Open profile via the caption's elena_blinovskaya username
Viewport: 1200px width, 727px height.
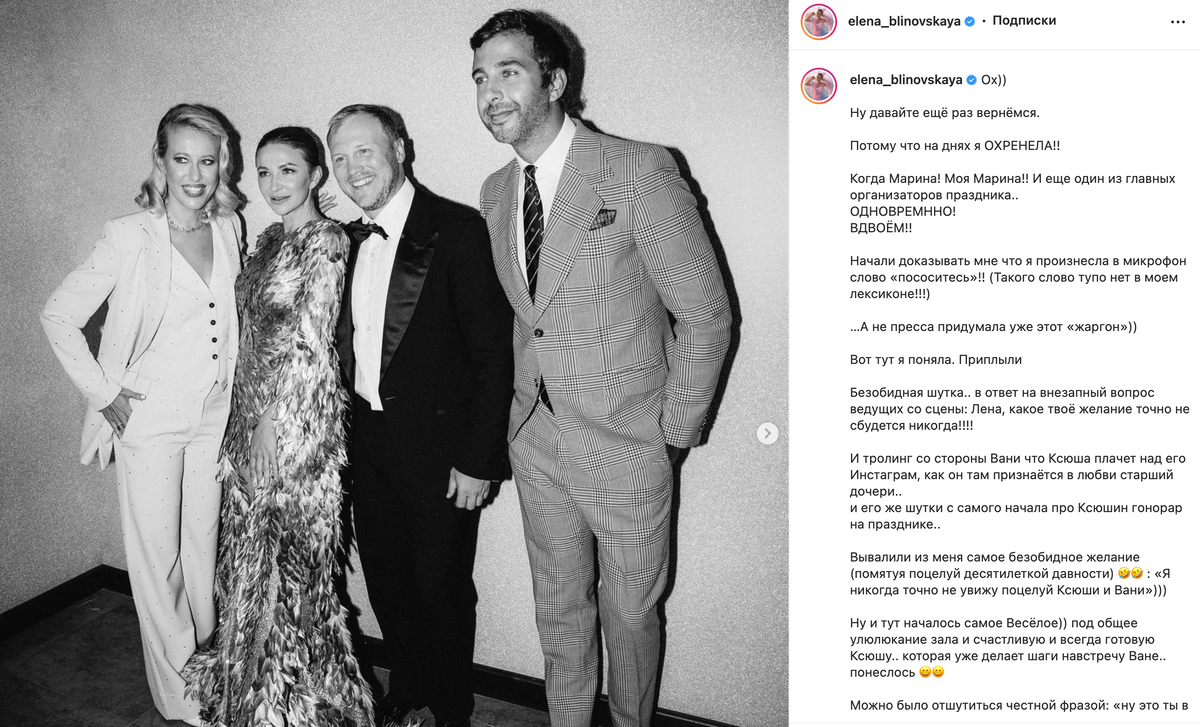click(905, 79)
